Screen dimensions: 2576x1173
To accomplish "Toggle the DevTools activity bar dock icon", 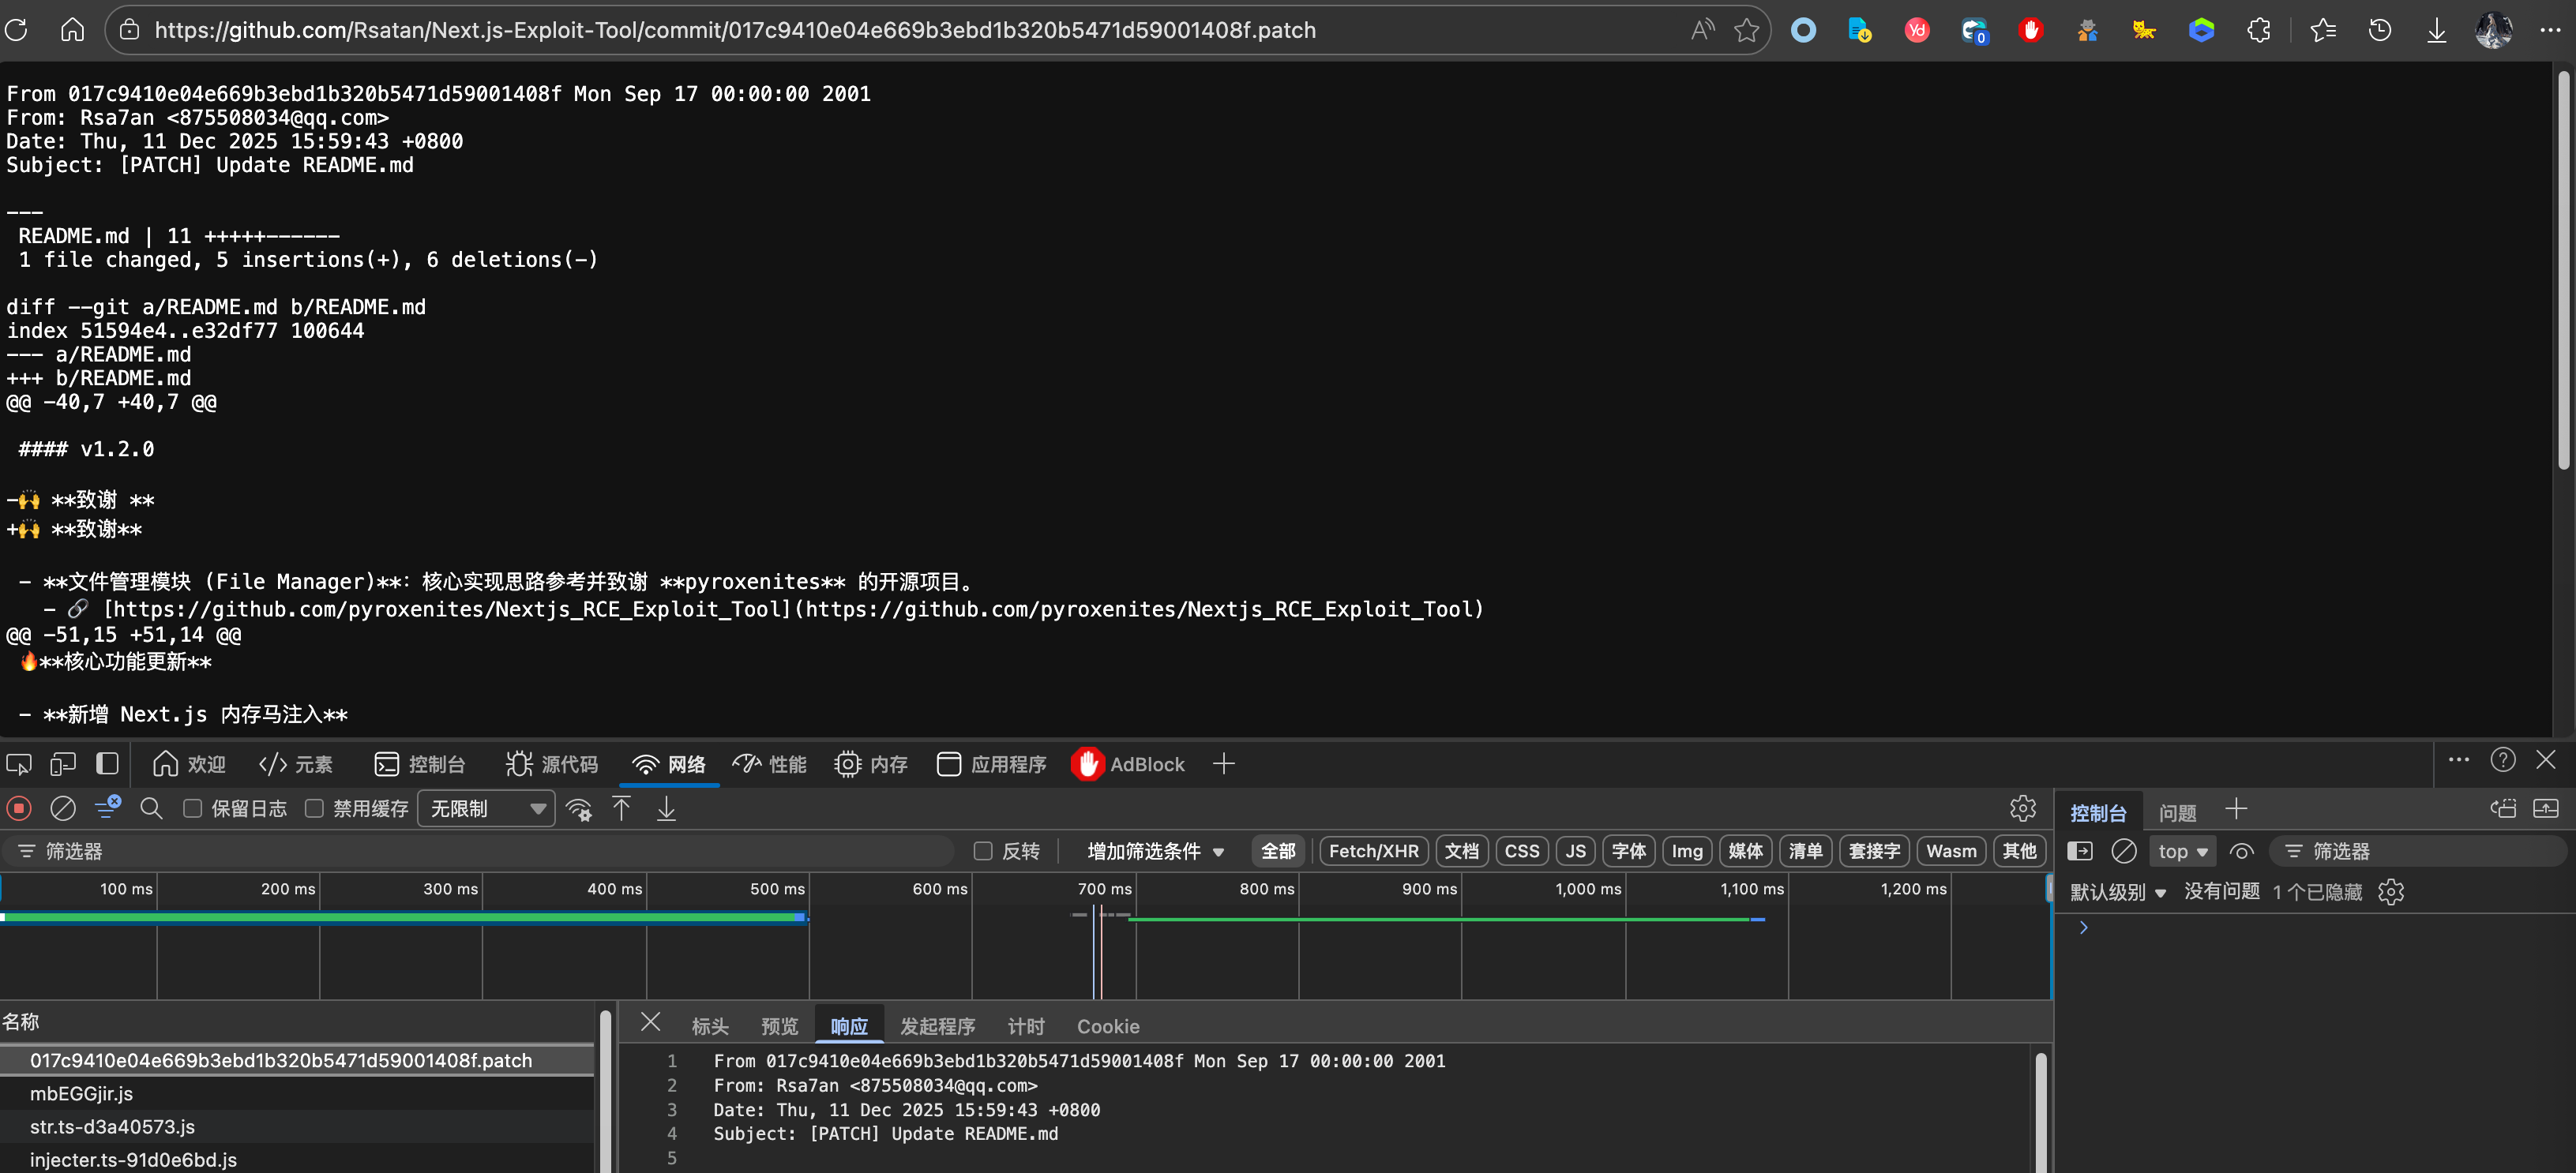I will pyautogui.click(x=107, y=765).
